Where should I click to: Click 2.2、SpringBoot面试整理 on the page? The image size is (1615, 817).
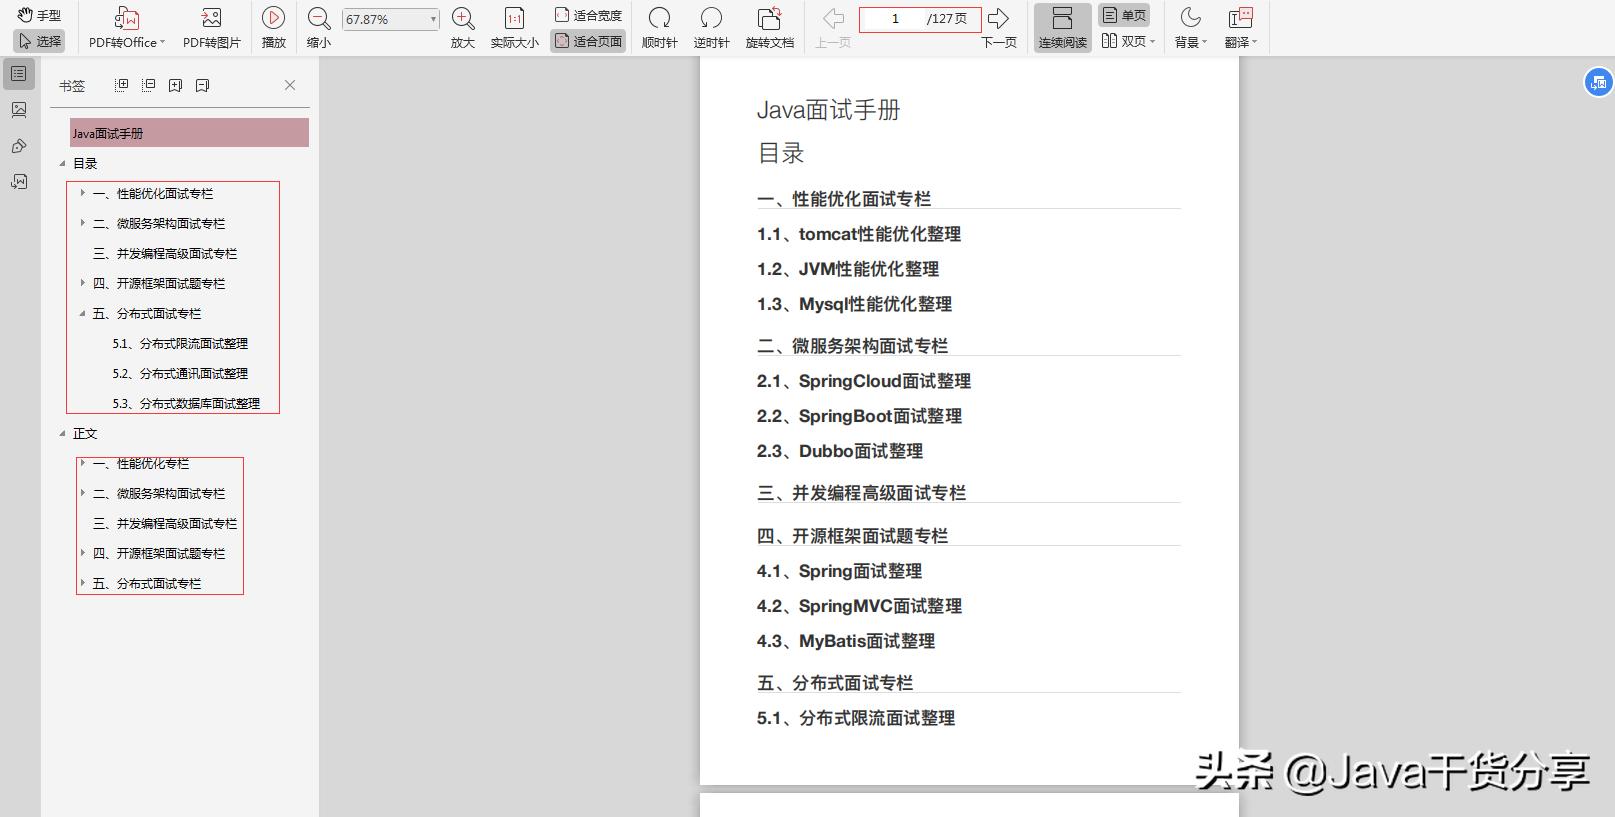click(x=859, y=416)
